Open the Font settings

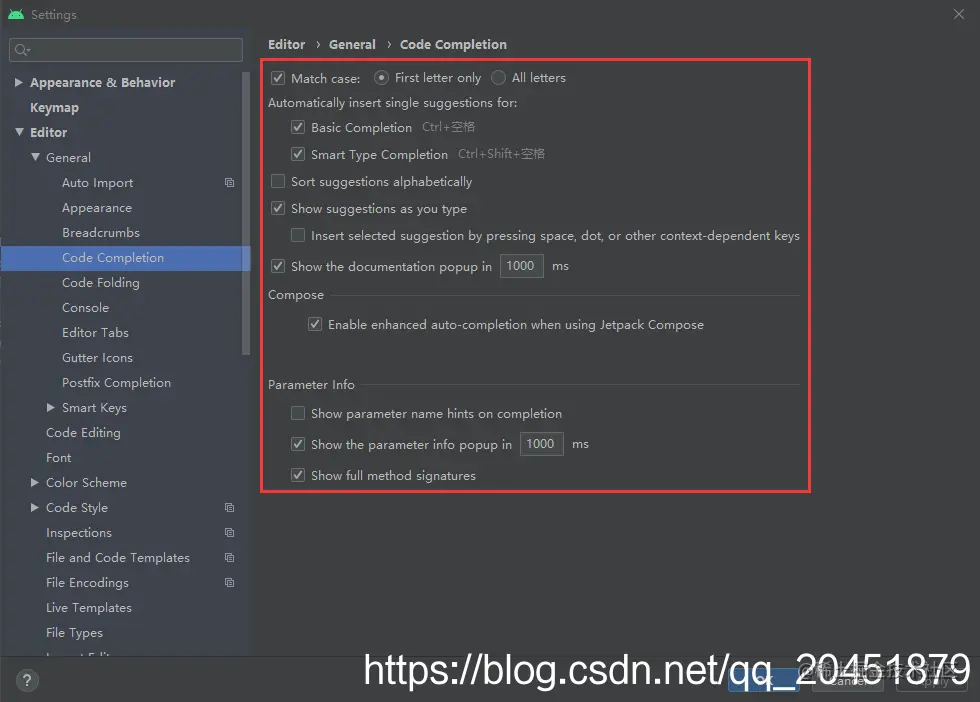(x=59, y=458)
